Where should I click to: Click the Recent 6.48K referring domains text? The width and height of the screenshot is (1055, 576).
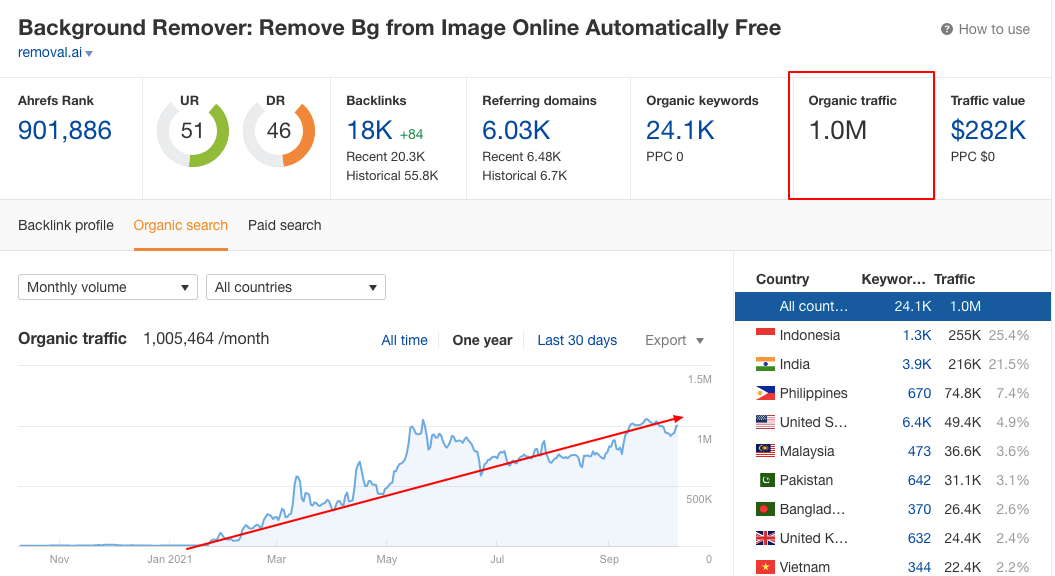click(x=521, y=157)
